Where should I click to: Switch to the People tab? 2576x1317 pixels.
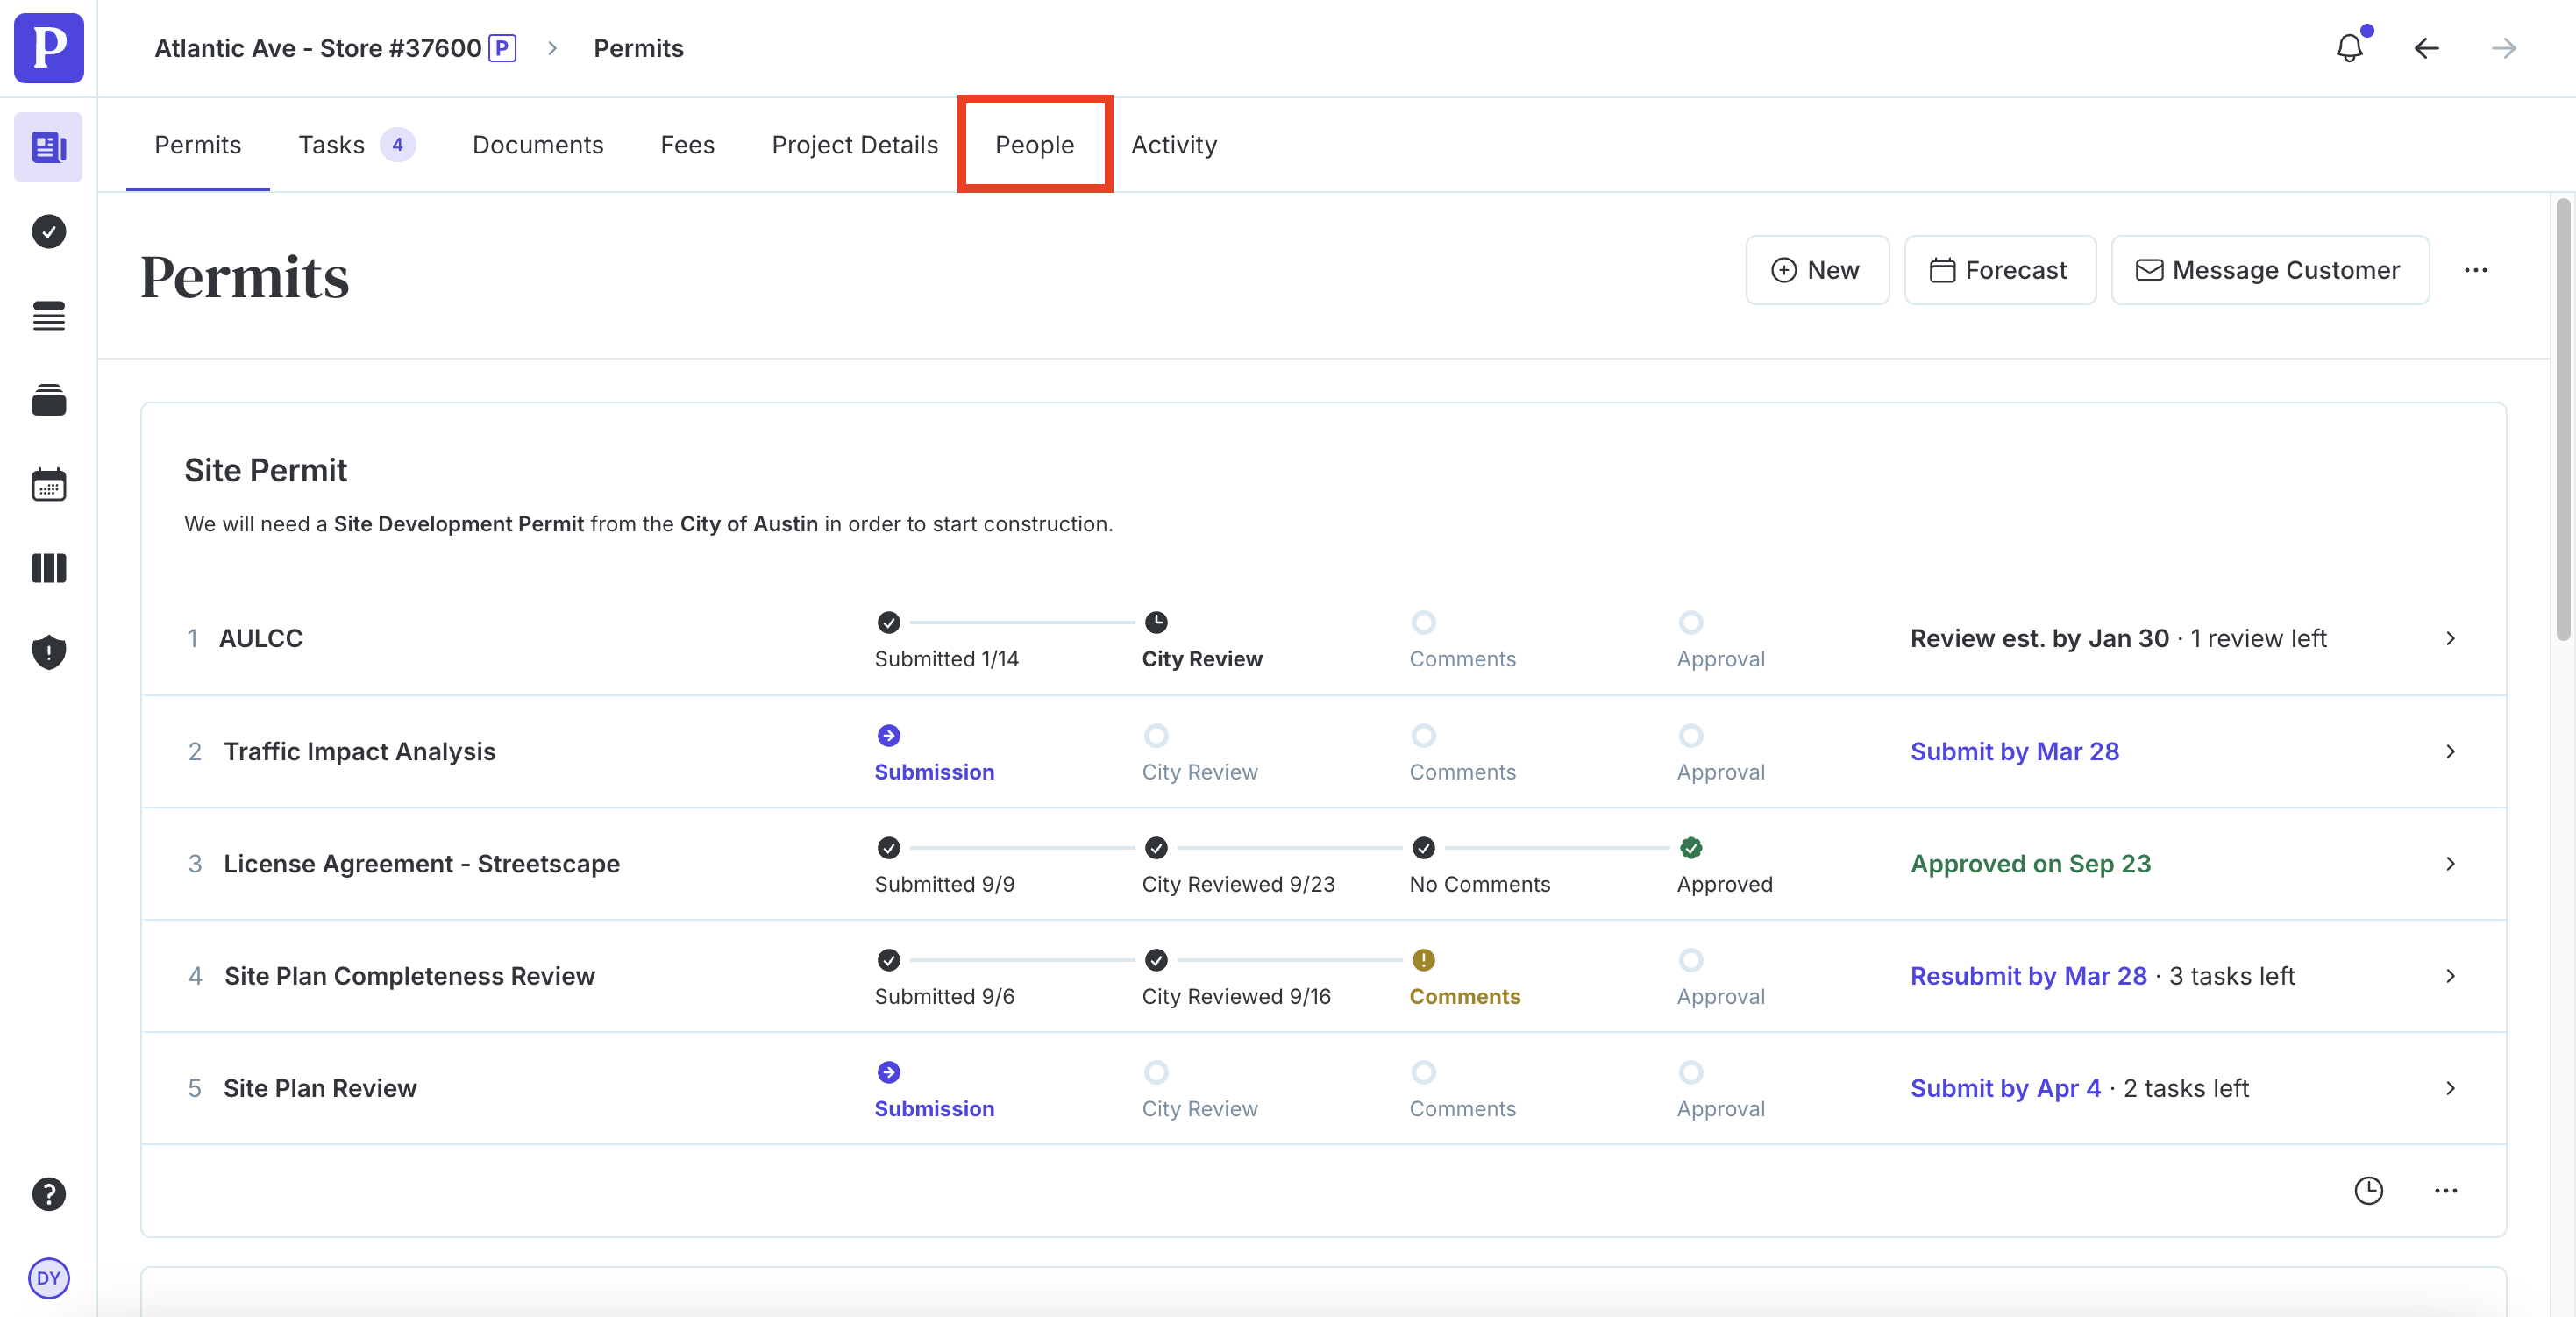tap(1034, 145)
